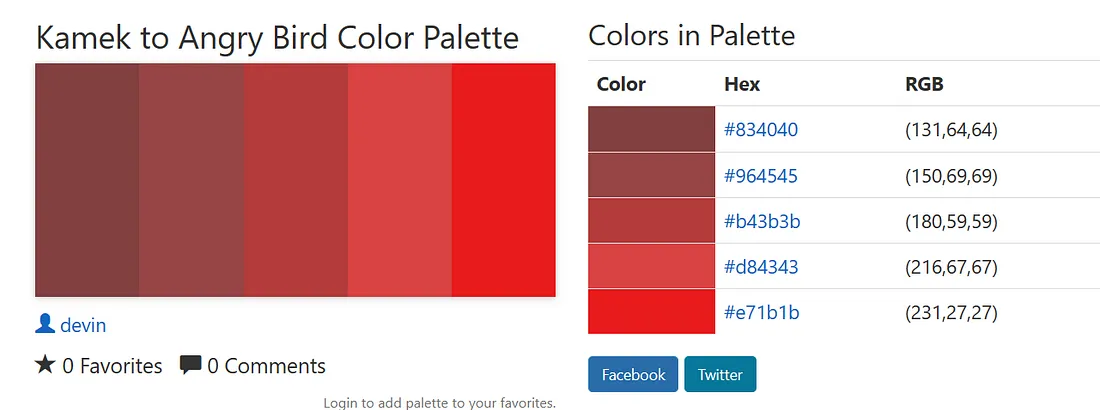Screen dimensions: 1100x410
Task: Open the devin author profile link
Action: point(83,325)
